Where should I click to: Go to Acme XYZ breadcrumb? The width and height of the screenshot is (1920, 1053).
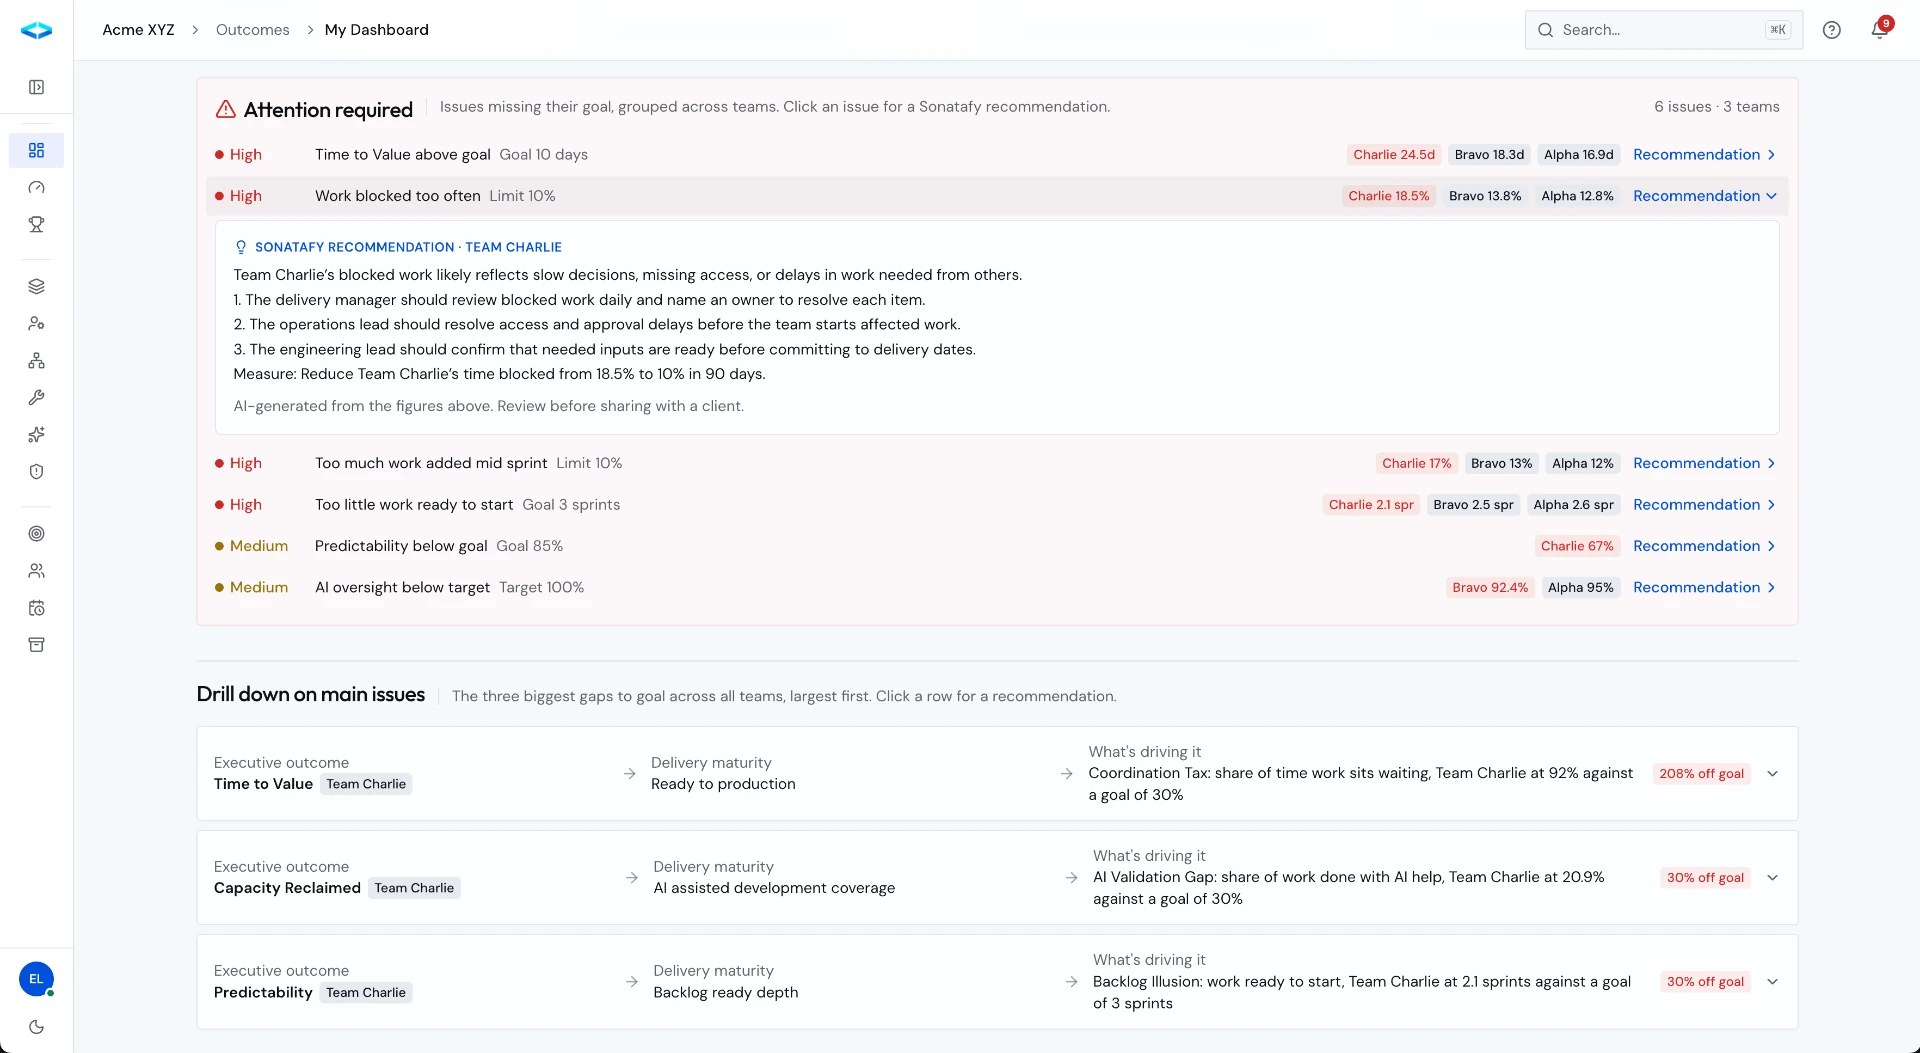(138, 30)
